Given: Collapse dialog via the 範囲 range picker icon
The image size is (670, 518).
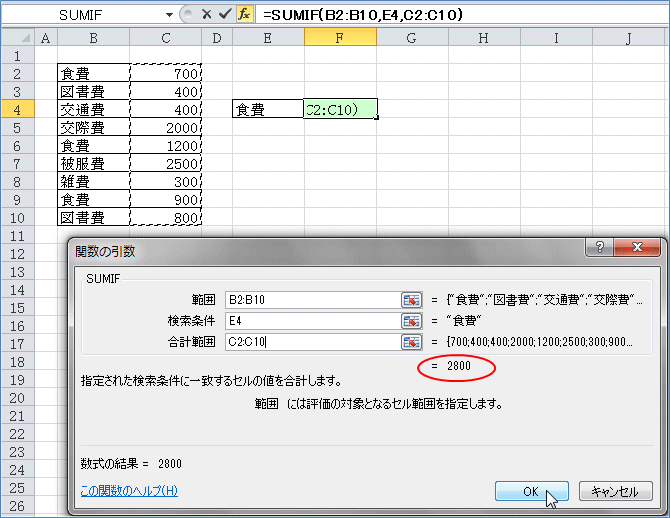Looking at the screenshot, I should 411,300.
